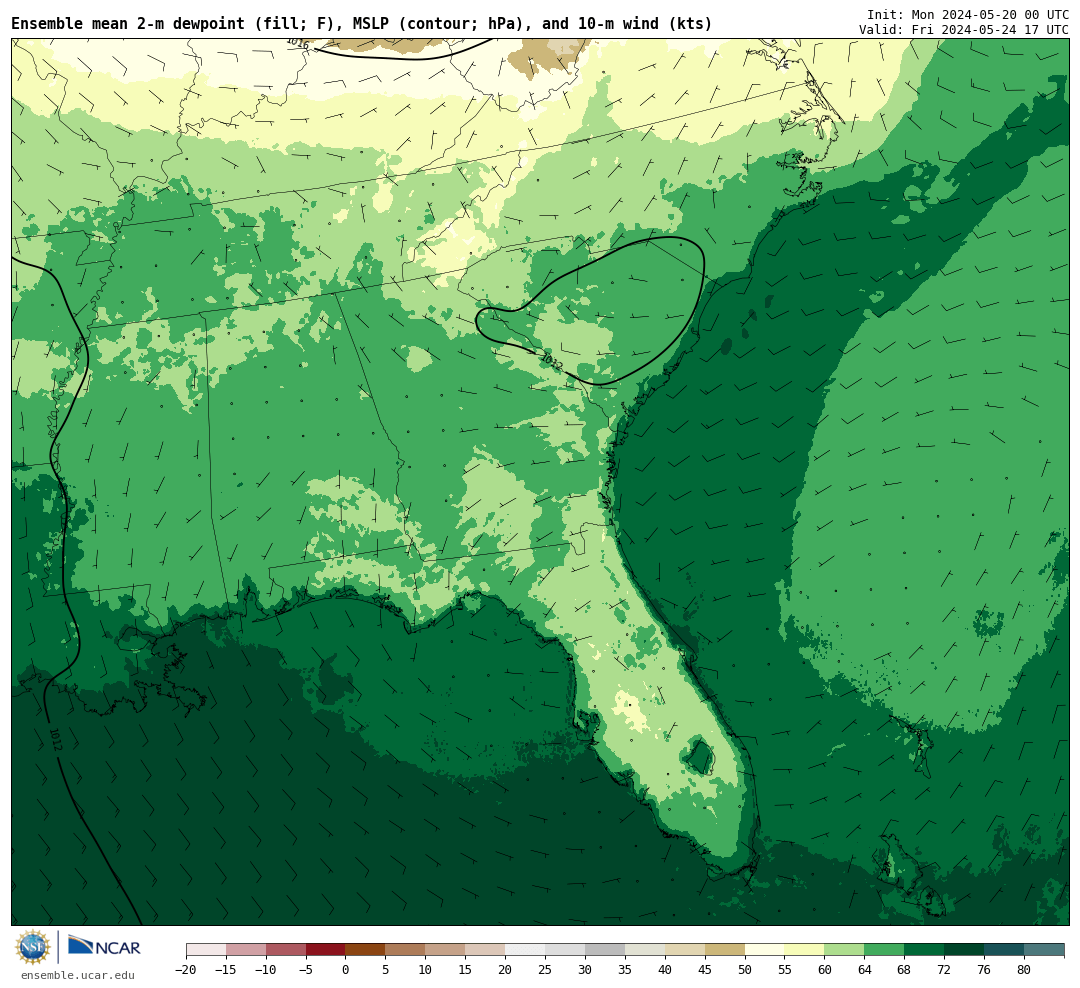Viewport: 1080px width, 988px height.
Task: Pick the last teal swatch right of 80
Action: [x=1044, y=950]
